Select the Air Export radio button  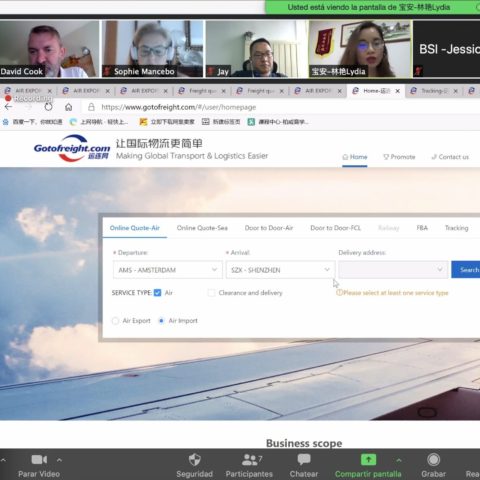pyautogui.click(x=115, y=321)
